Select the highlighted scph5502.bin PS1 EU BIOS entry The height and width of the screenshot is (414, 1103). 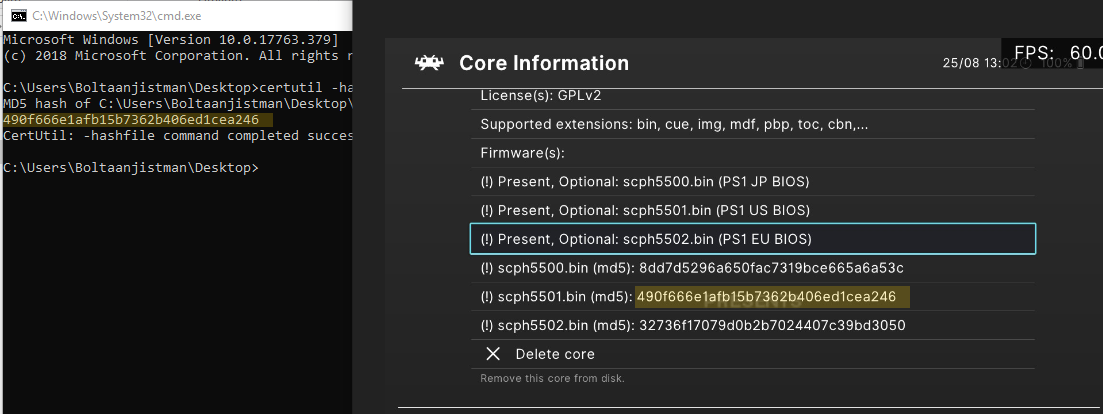(x=753, y=239)
